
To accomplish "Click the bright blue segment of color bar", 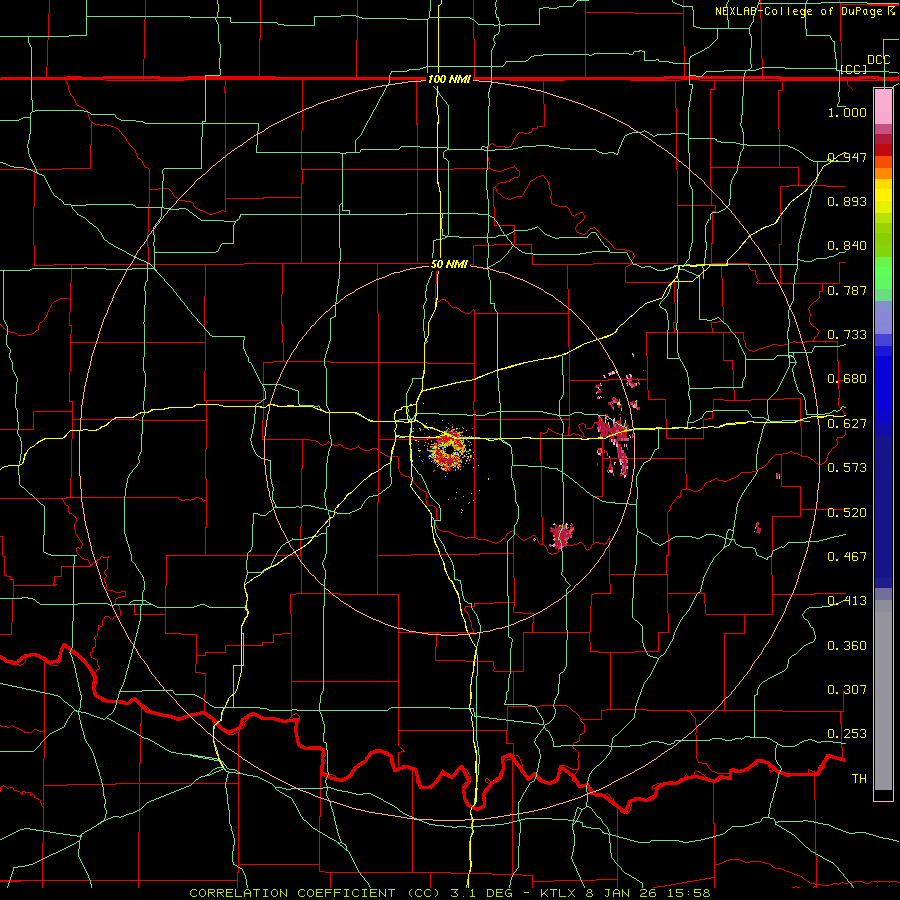I will (x=883, y=387).
